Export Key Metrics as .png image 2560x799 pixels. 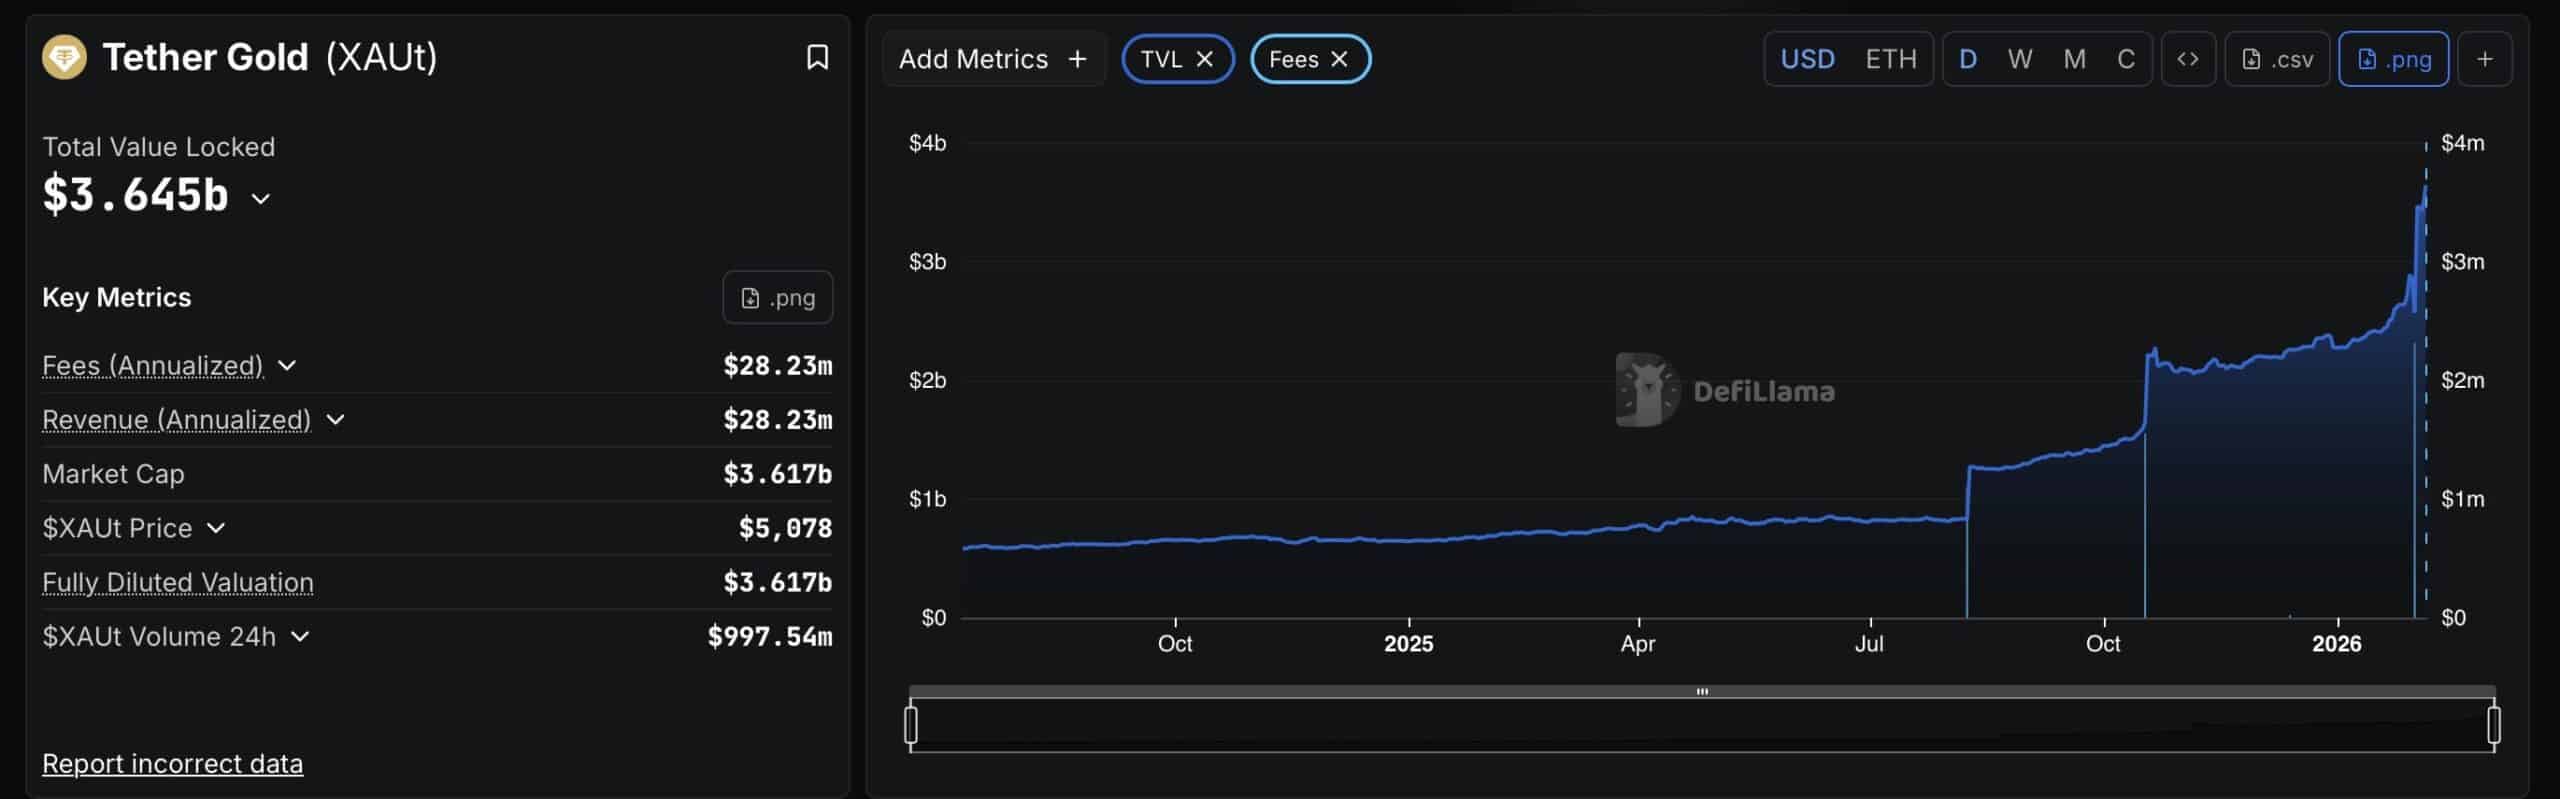(x=777, y=297)
